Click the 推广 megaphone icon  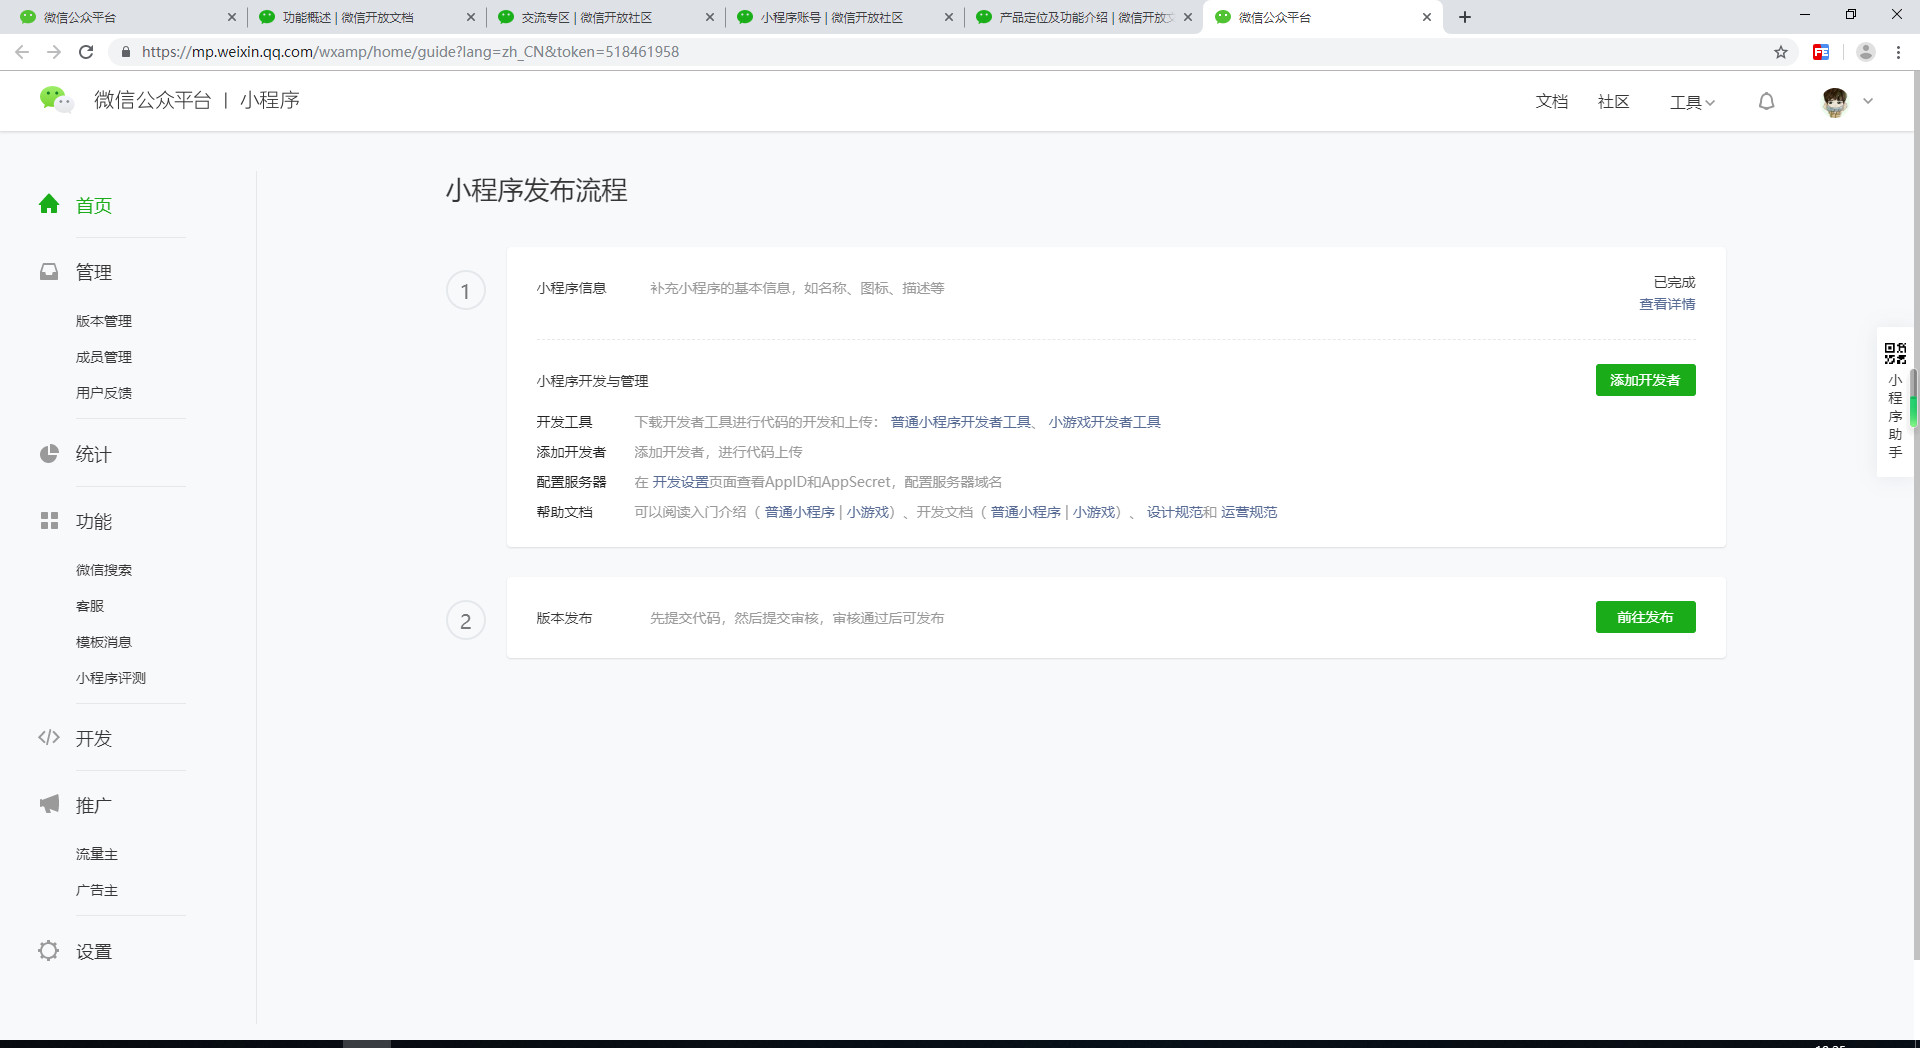tap(49, 804)
